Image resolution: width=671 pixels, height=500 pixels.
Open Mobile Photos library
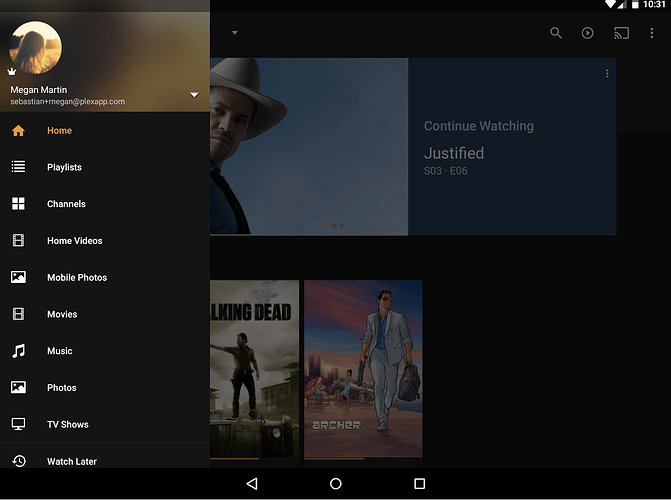(105, 277)
